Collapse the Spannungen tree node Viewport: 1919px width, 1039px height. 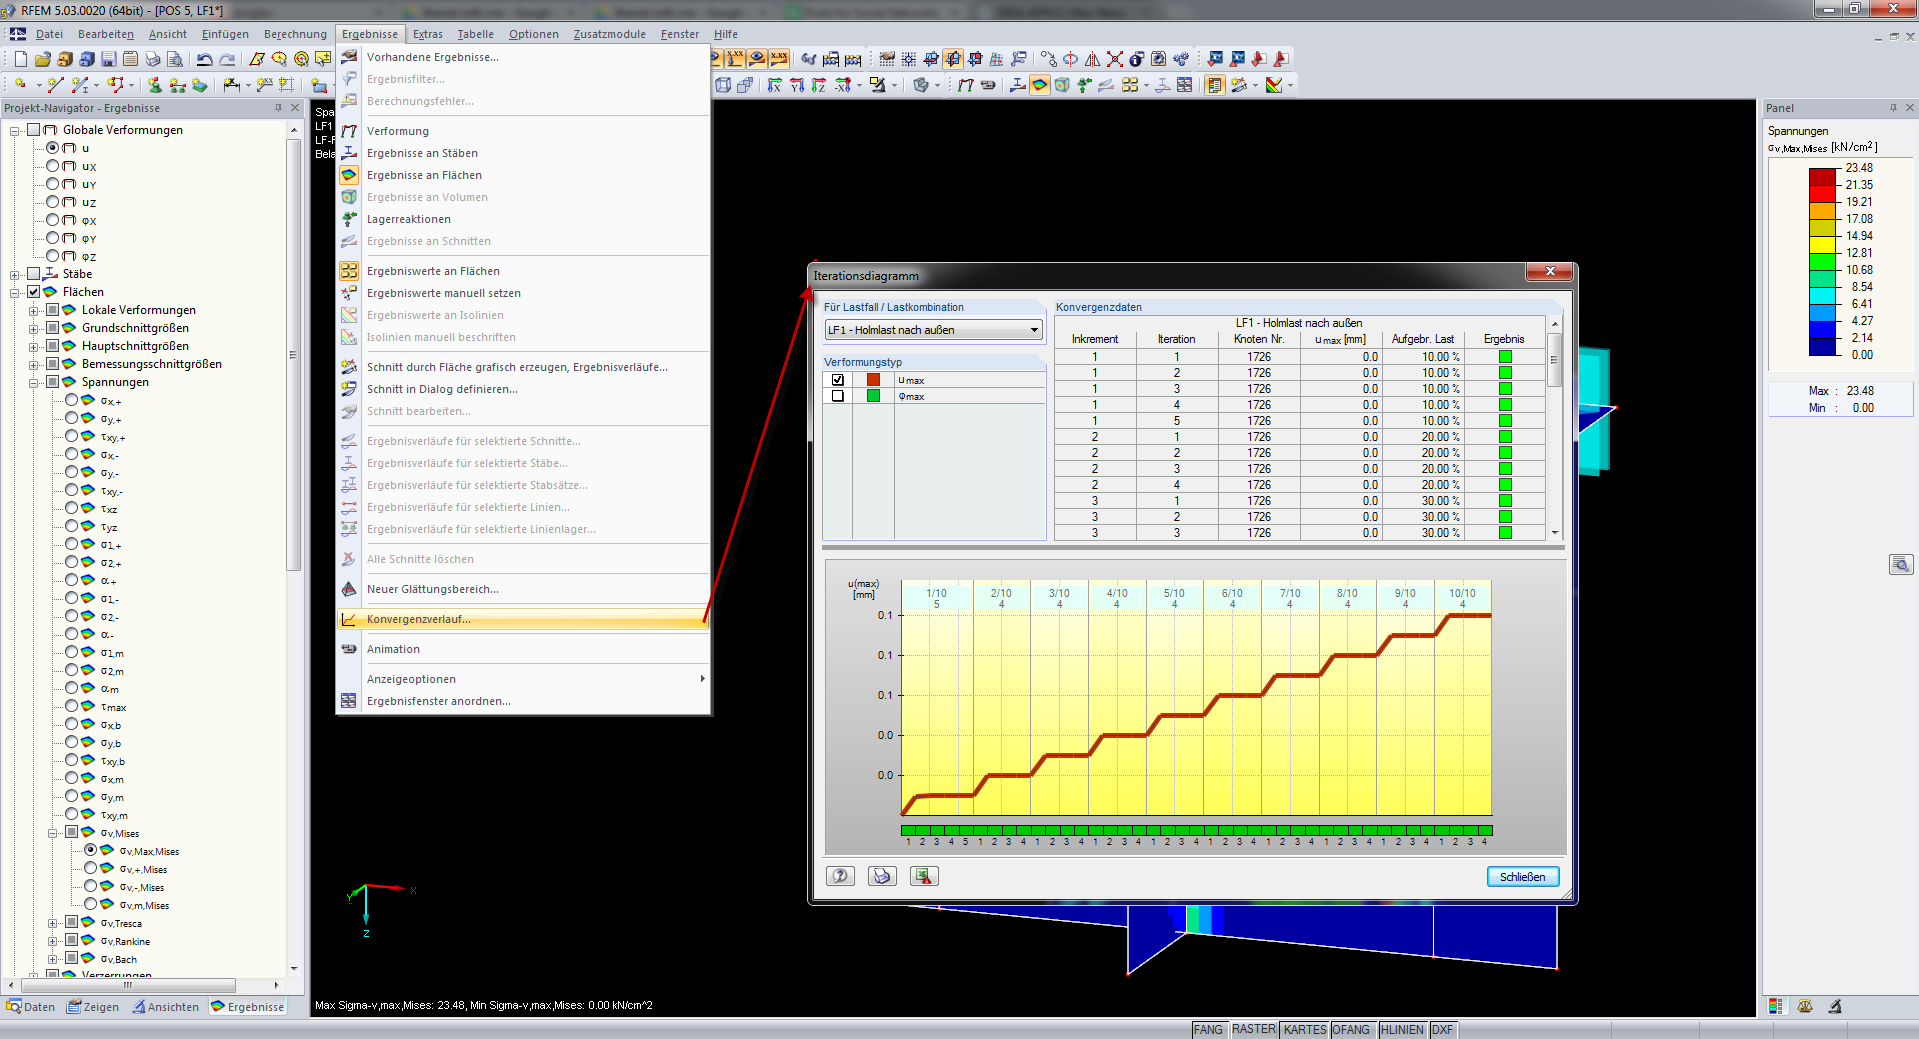pos(34,382)
